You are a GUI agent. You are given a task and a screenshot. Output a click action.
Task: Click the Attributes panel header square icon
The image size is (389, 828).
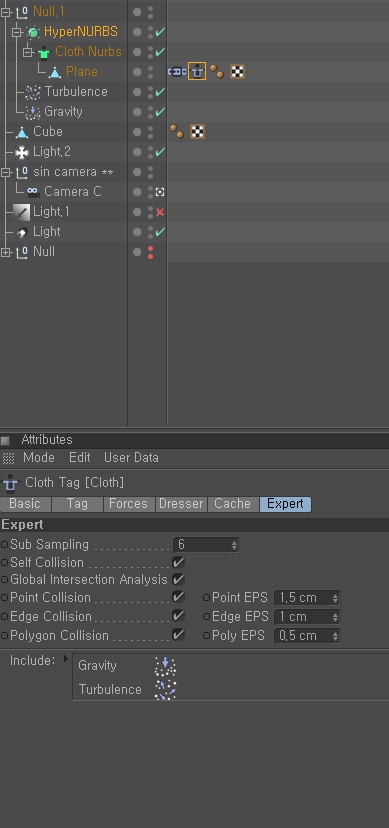tap(5, 440)
